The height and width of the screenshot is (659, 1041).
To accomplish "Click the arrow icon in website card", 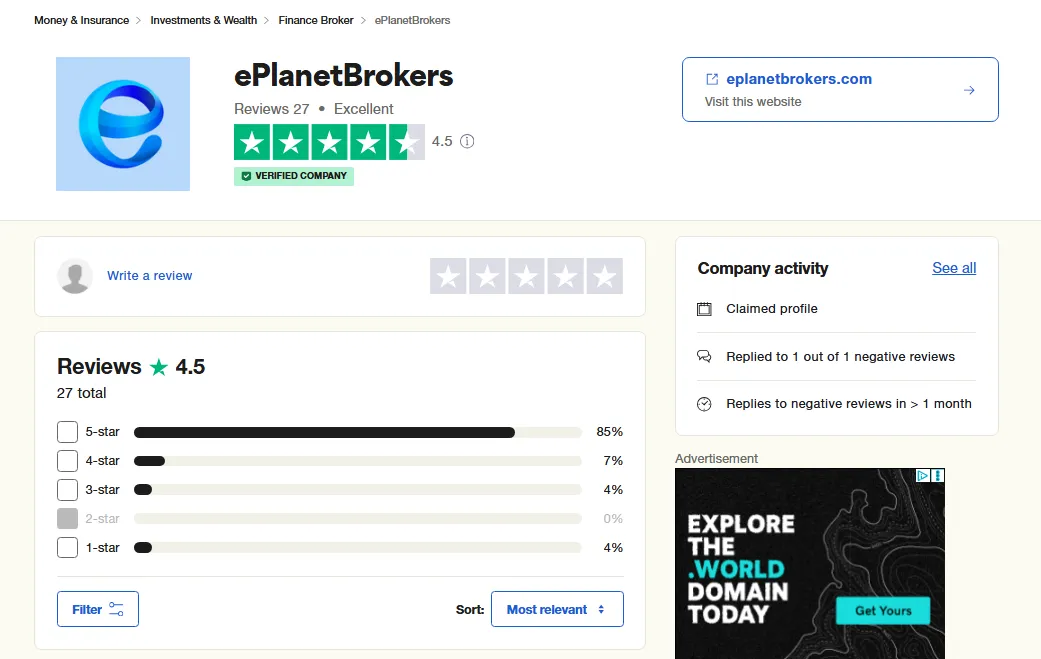I will tap(968, 90).
